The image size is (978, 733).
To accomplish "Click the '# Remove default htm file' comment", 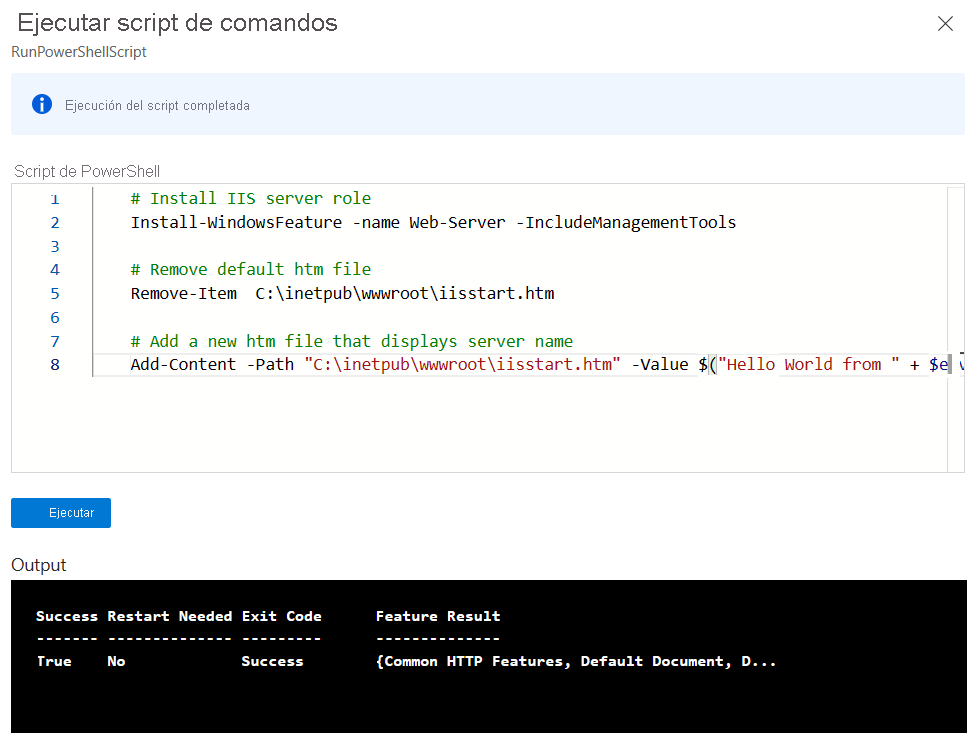I will [251, 269].
